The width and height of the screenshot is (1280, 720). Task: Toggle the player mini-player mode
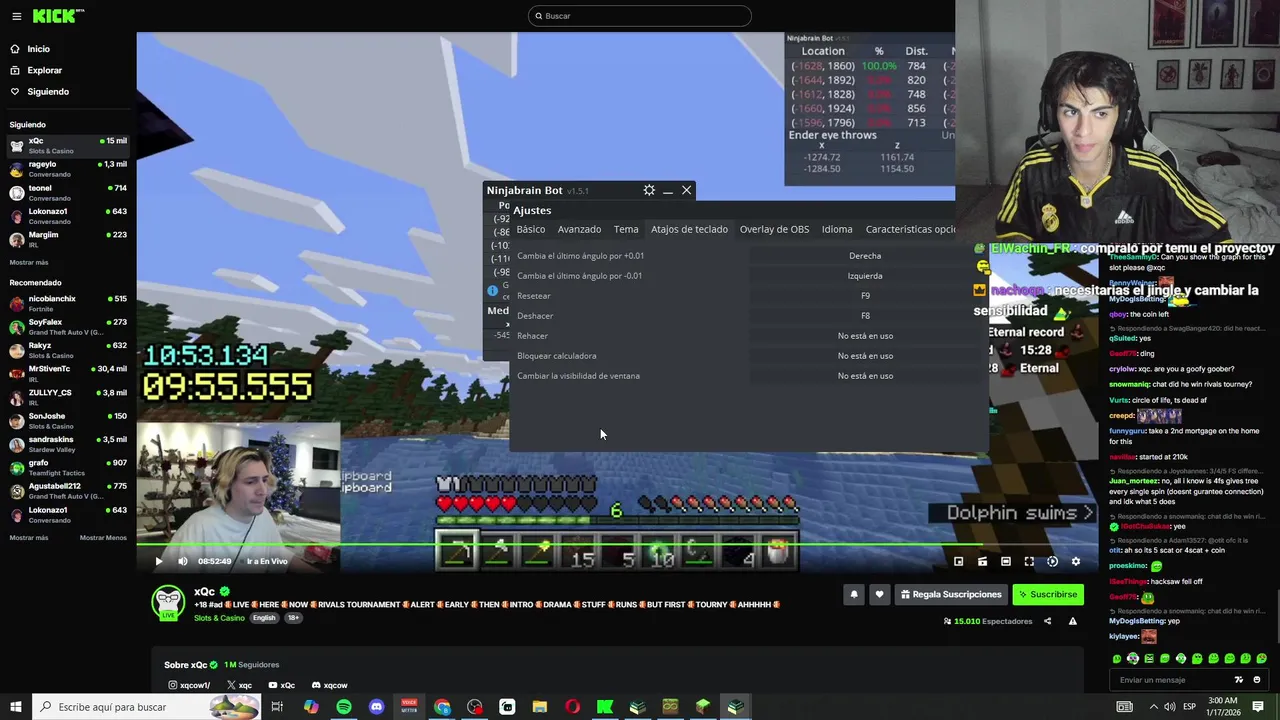tap(958, 561)
